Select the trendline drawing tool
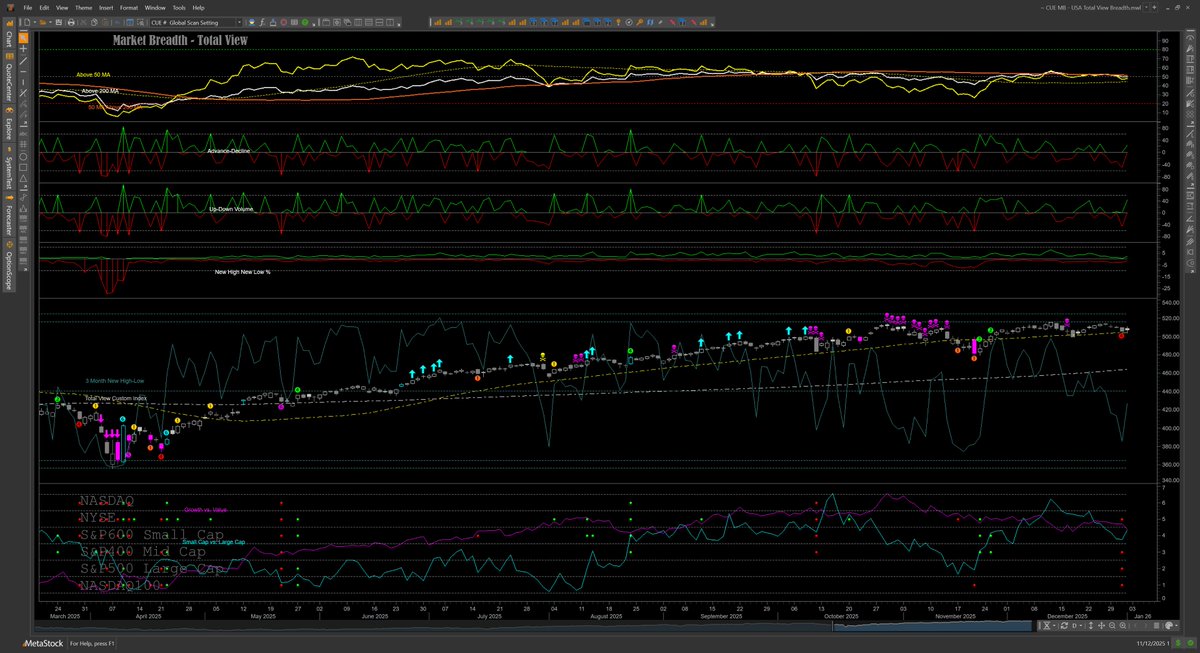Image resolution: width=1200 pixels, height=653 pixels. click(23, 60)
